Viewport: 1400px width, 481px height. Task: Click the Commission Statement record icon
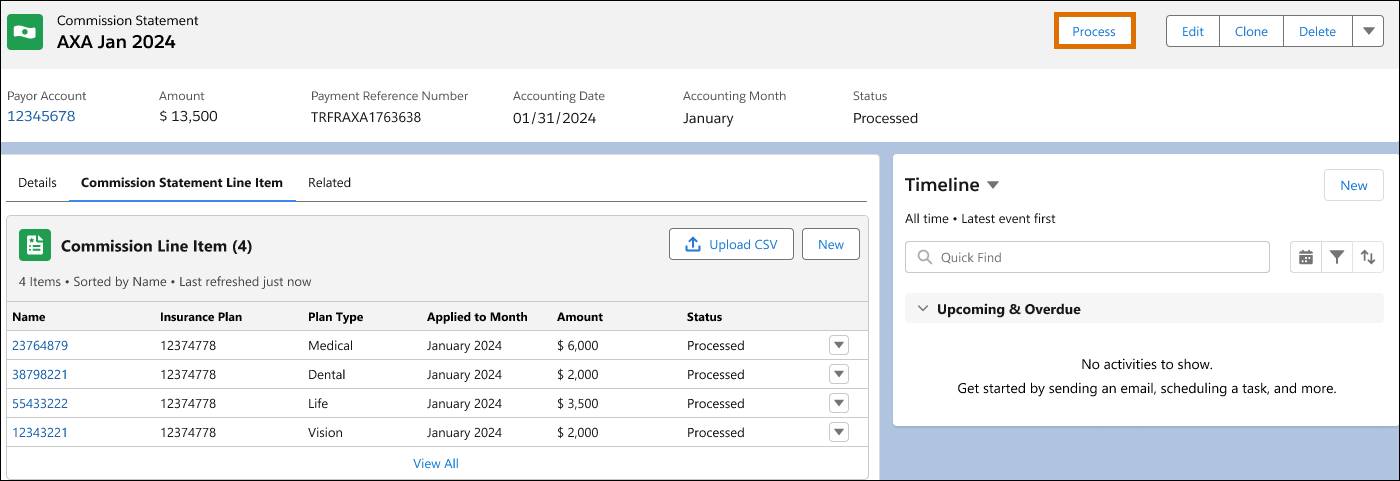(x=25, y=32)
